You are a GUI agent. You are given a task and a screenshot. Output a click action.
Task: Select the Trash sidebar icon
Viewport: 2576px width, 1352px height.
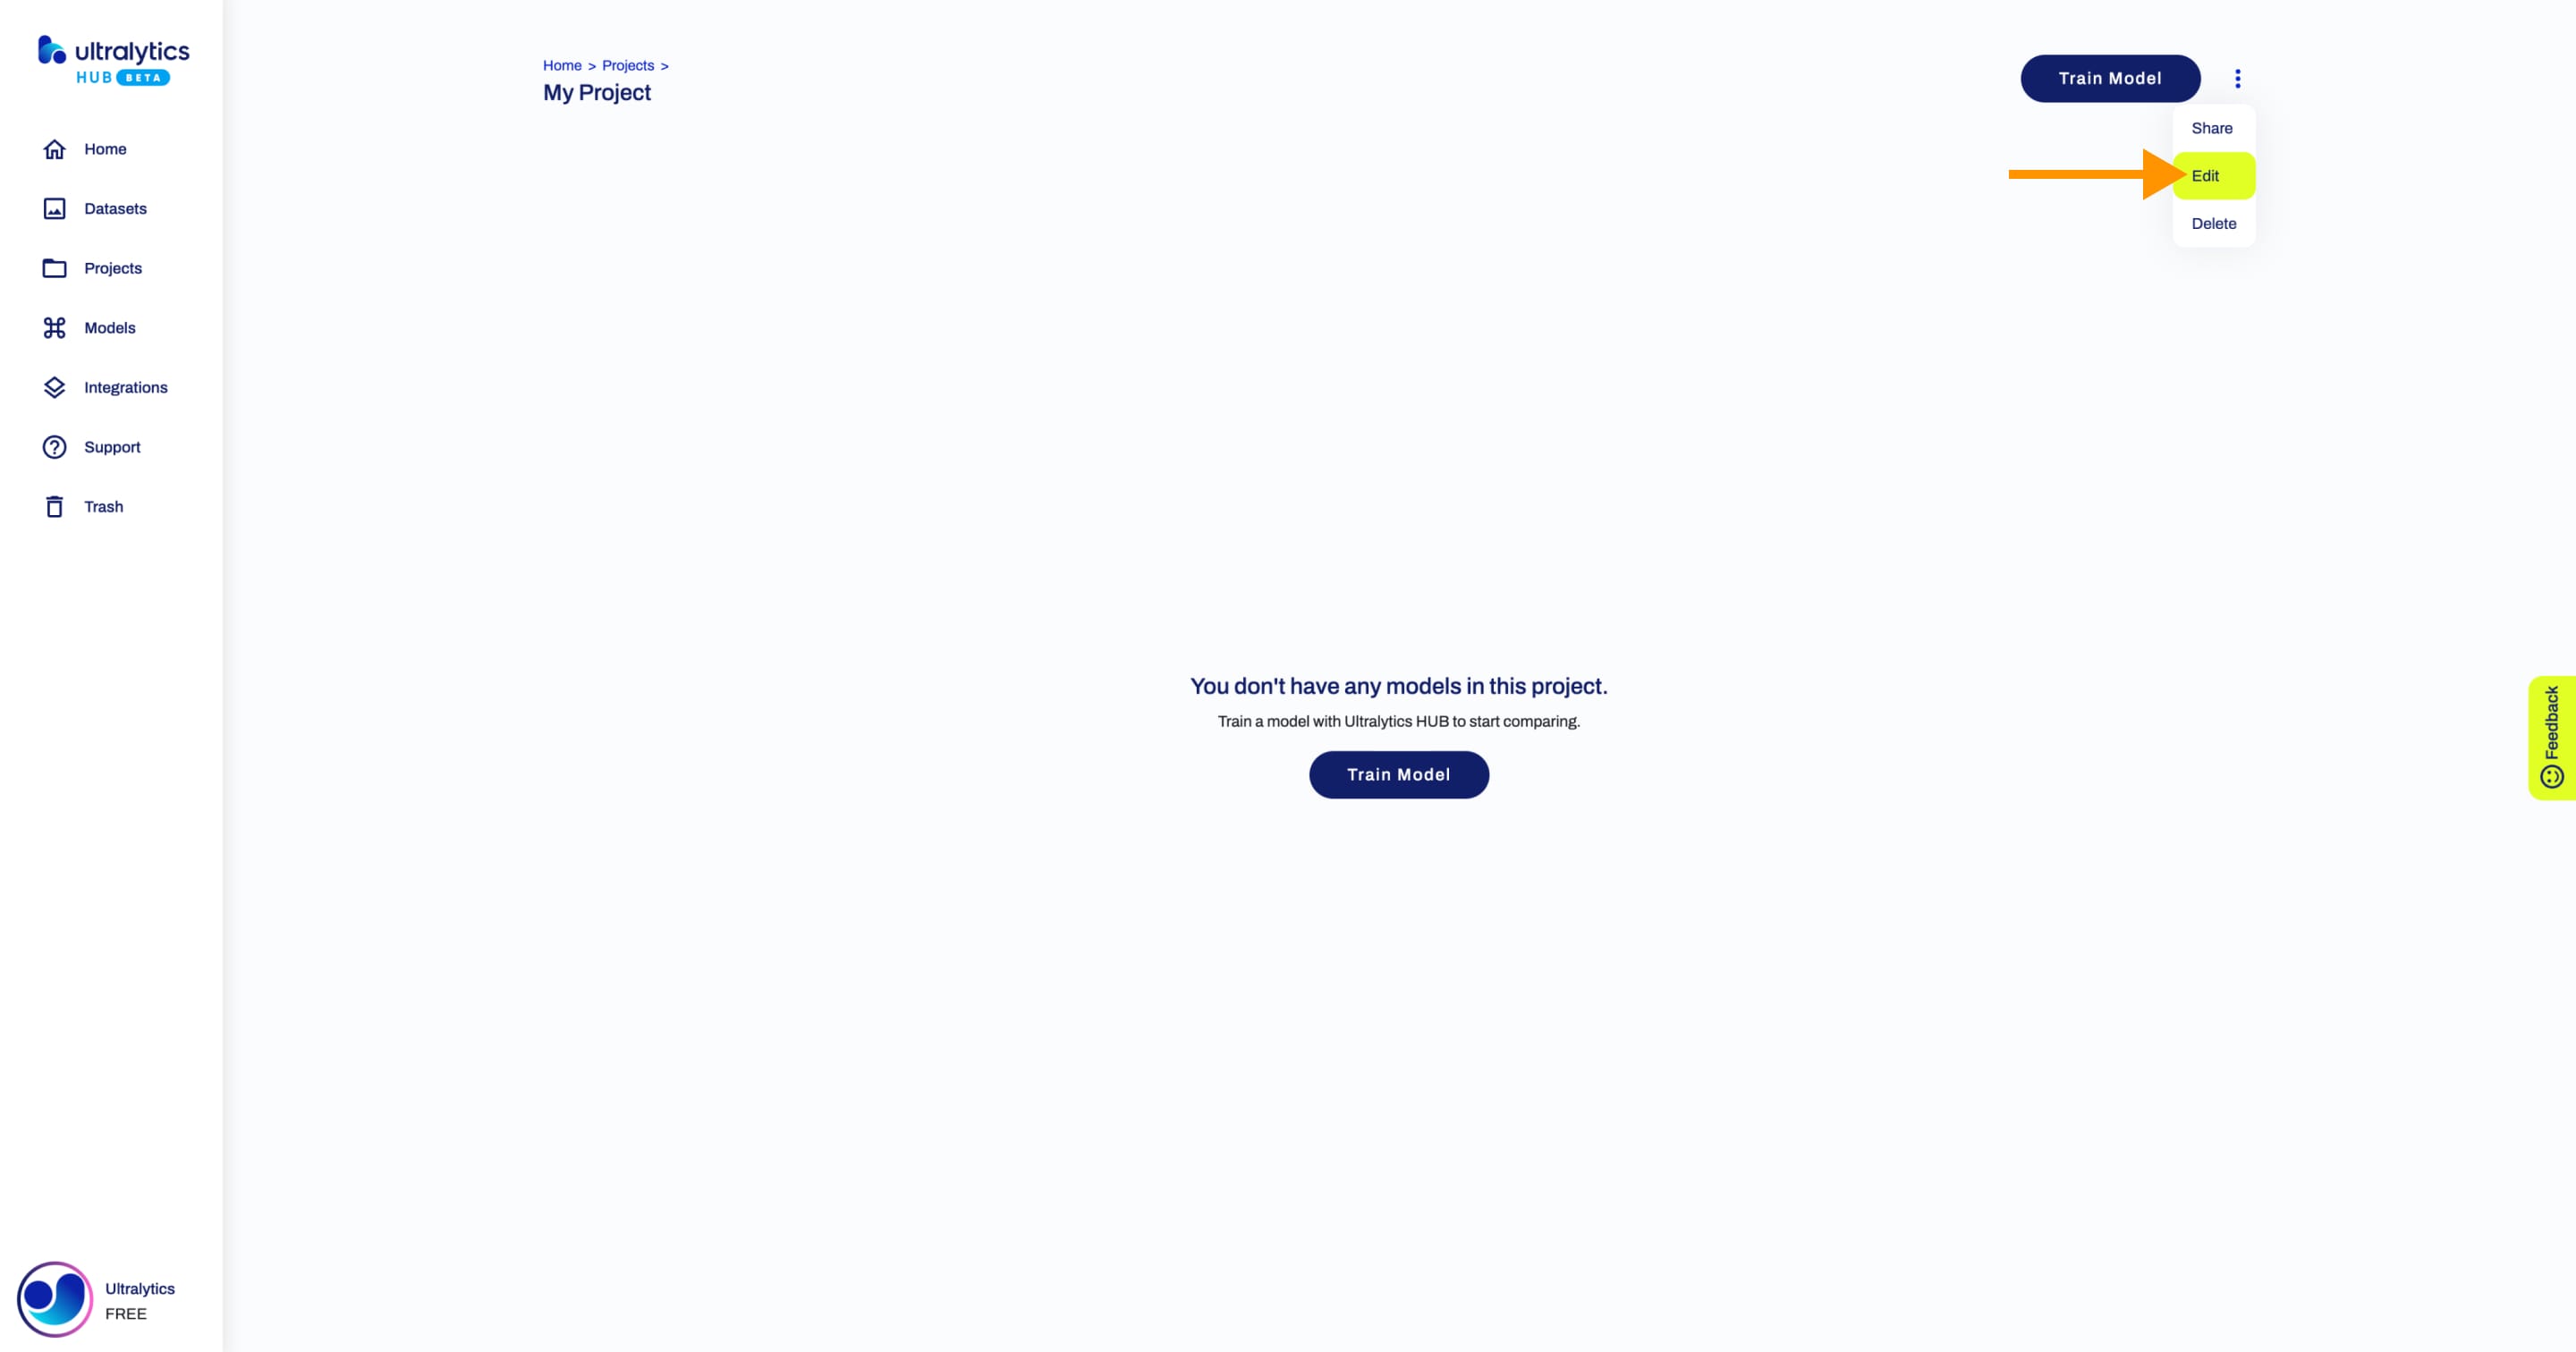pyautogui.click(x=55, y=506)
